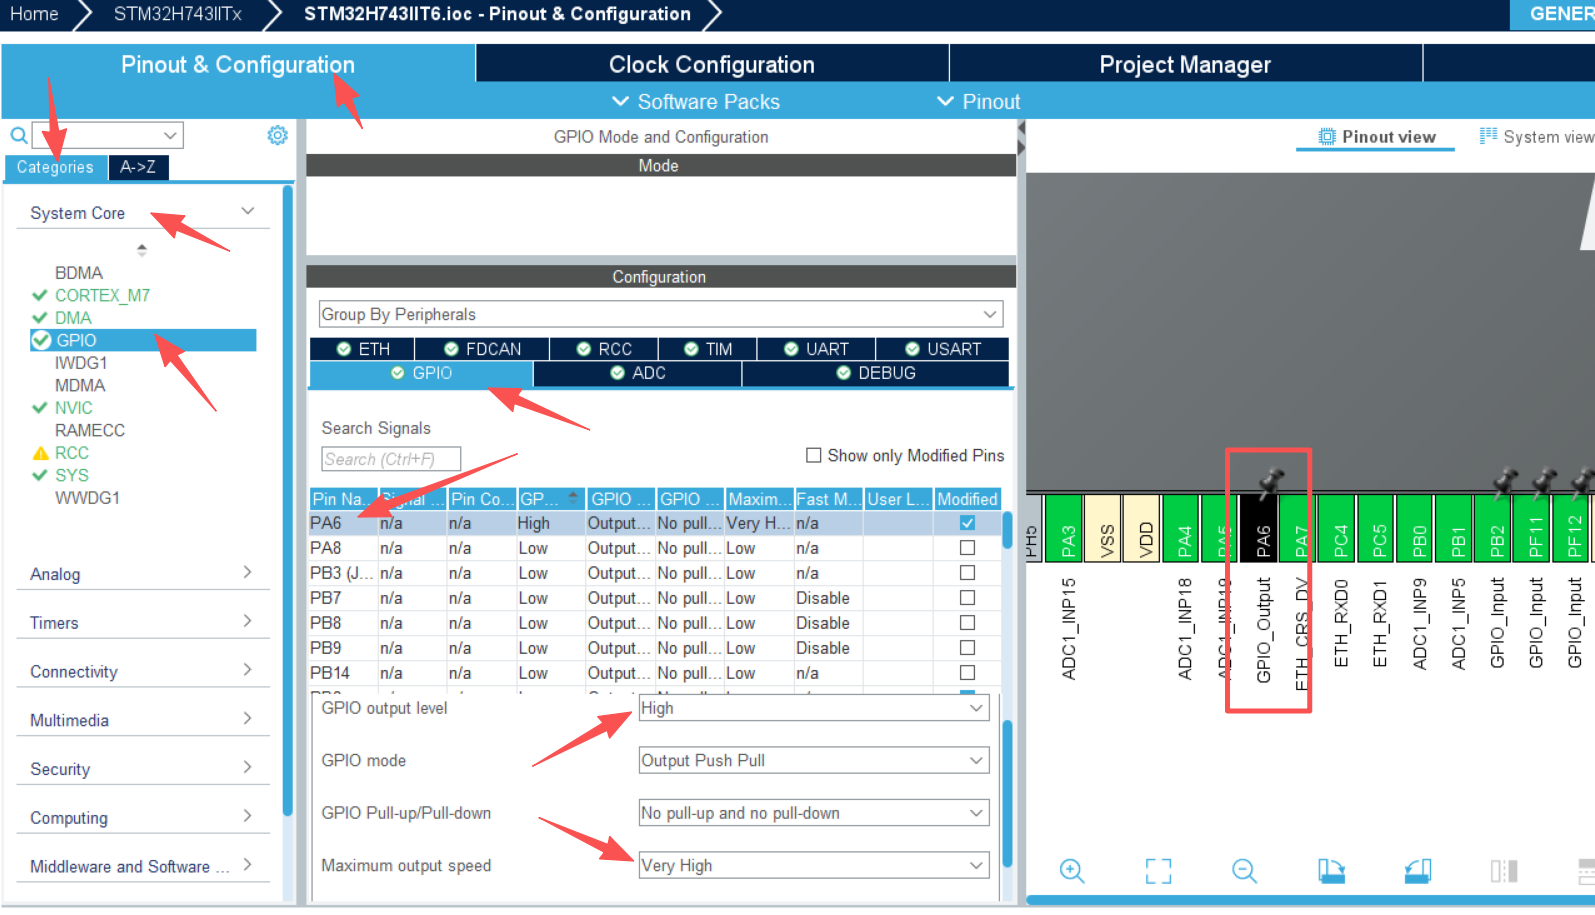Check the Modified checkbox for PA8 row
Screen dimensions: 1595x915
[967, 548]
